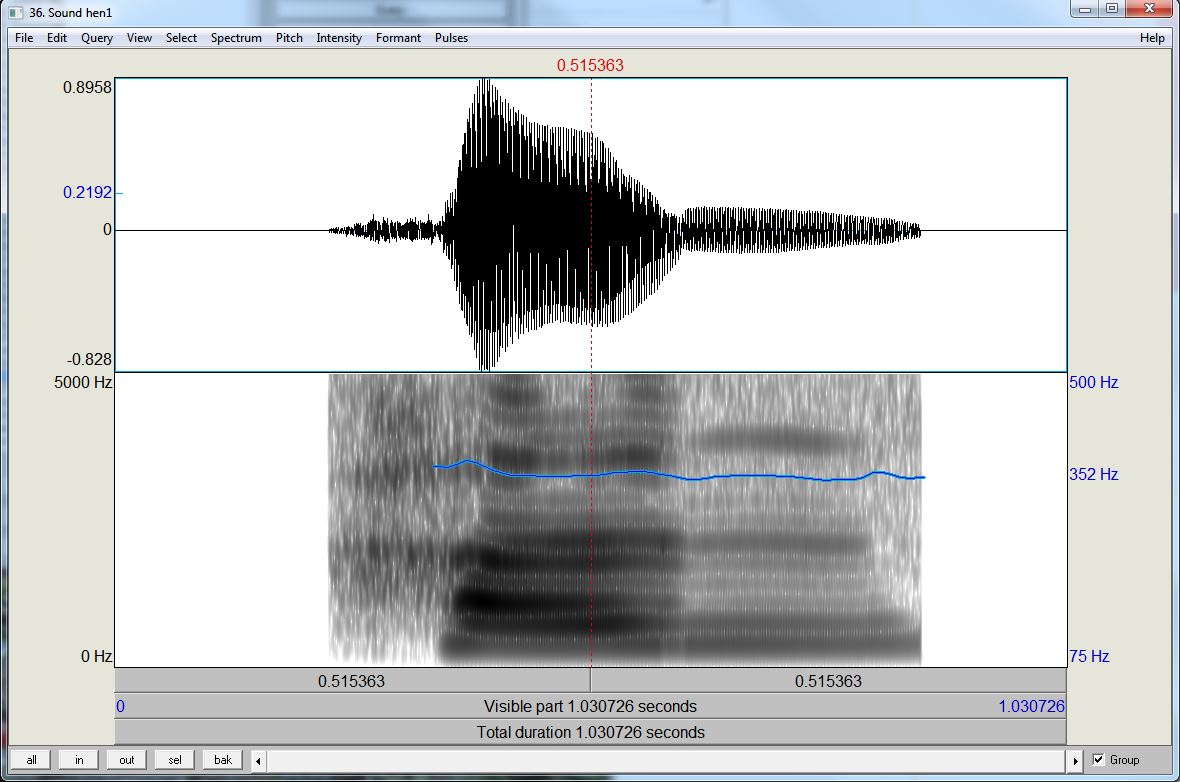
Task: Click the red 0.515363 cursor time label
Action: [590, 65]
